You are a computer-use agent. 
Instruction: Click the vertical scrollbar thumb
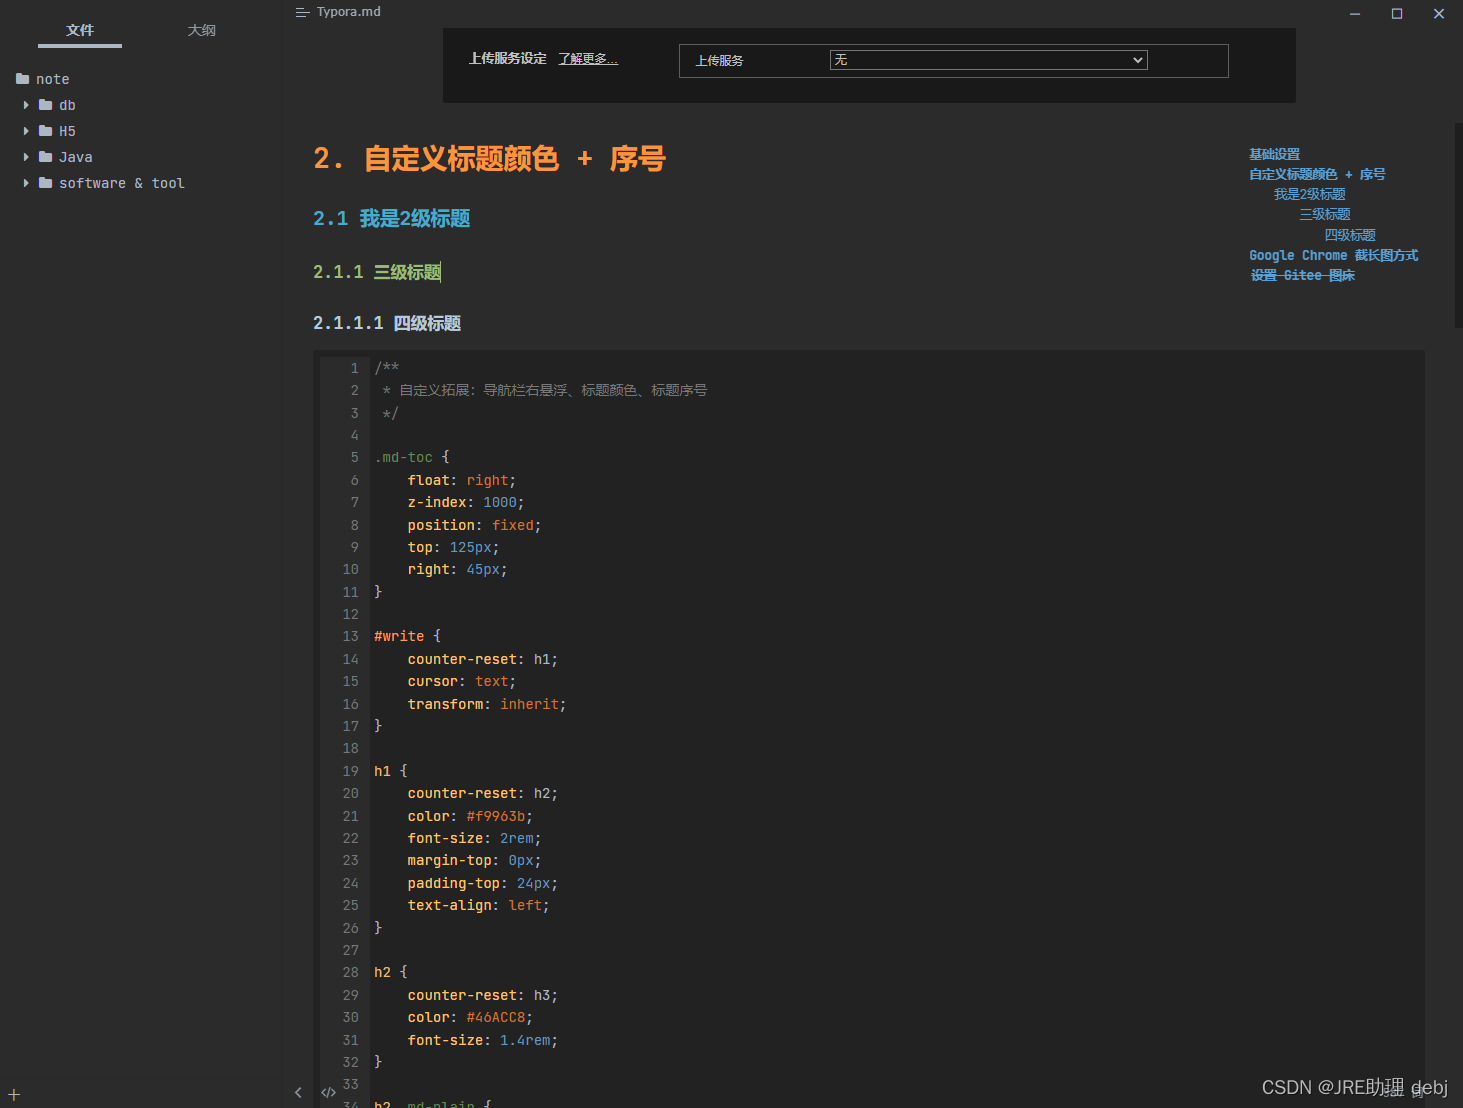[x=1459, y=225]
